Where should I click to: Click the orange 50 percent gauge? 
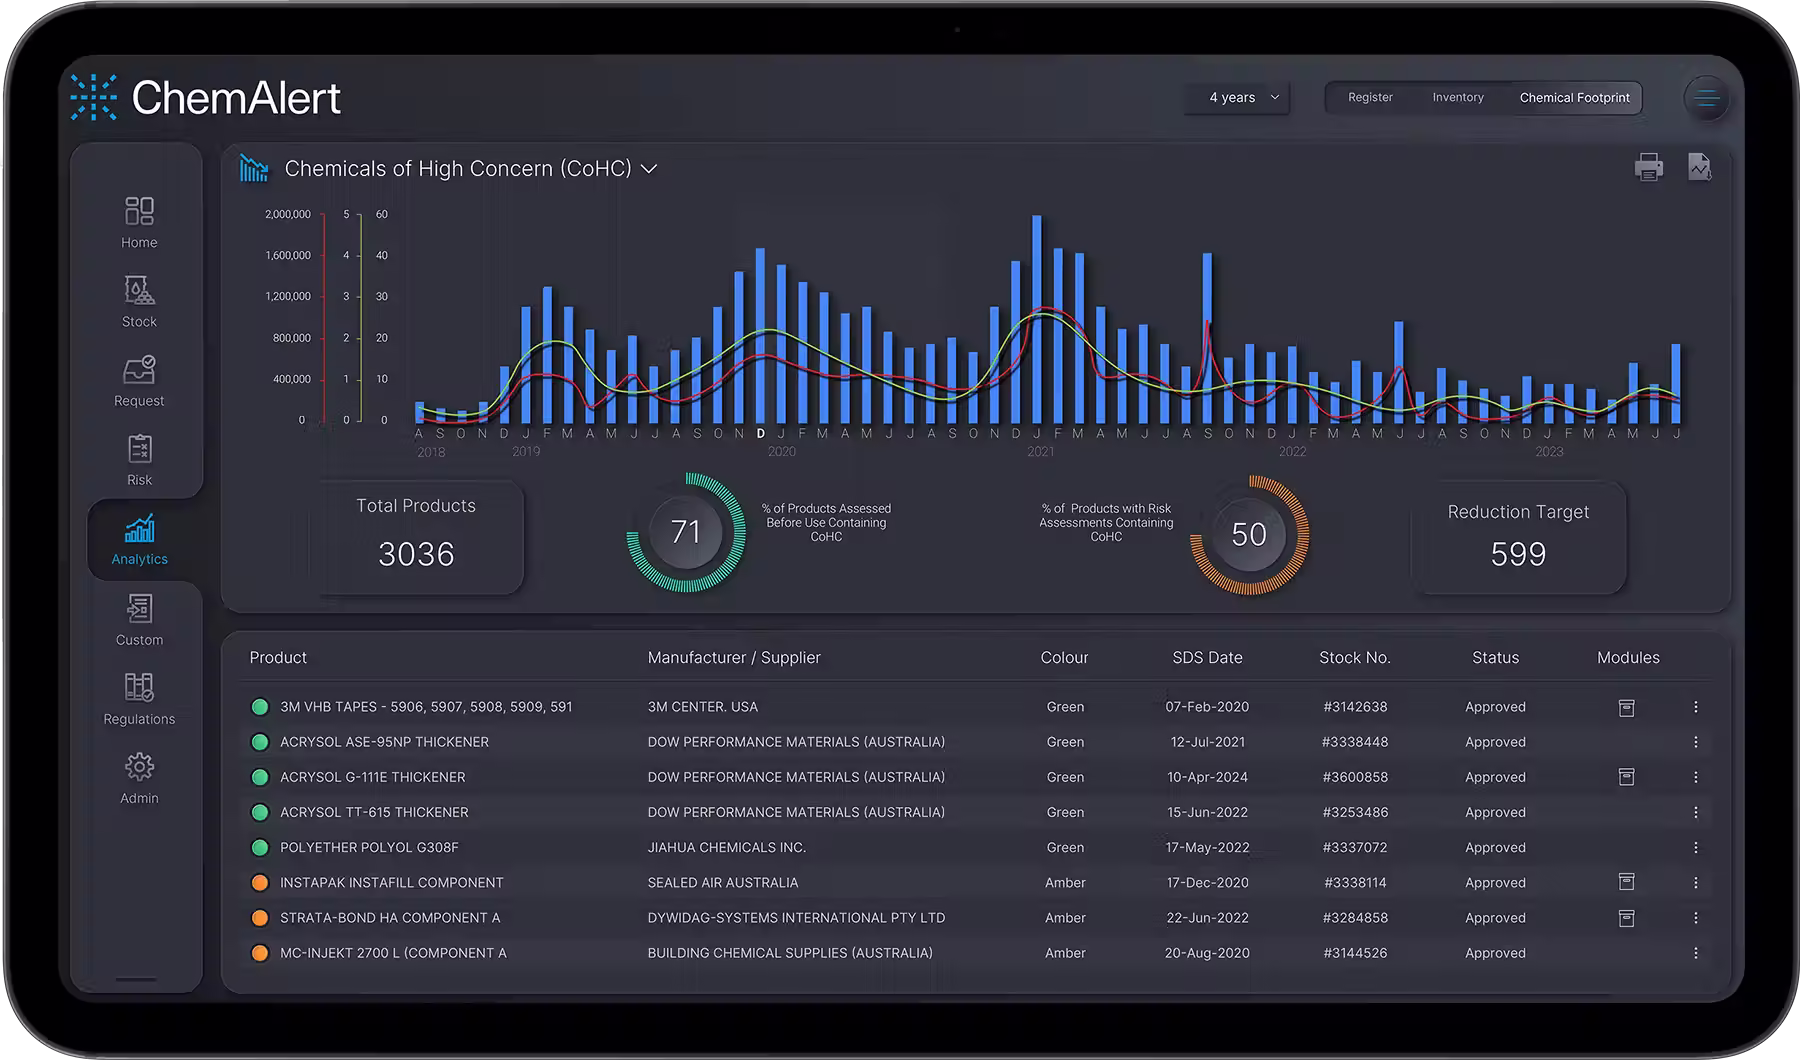[1249, 535]
